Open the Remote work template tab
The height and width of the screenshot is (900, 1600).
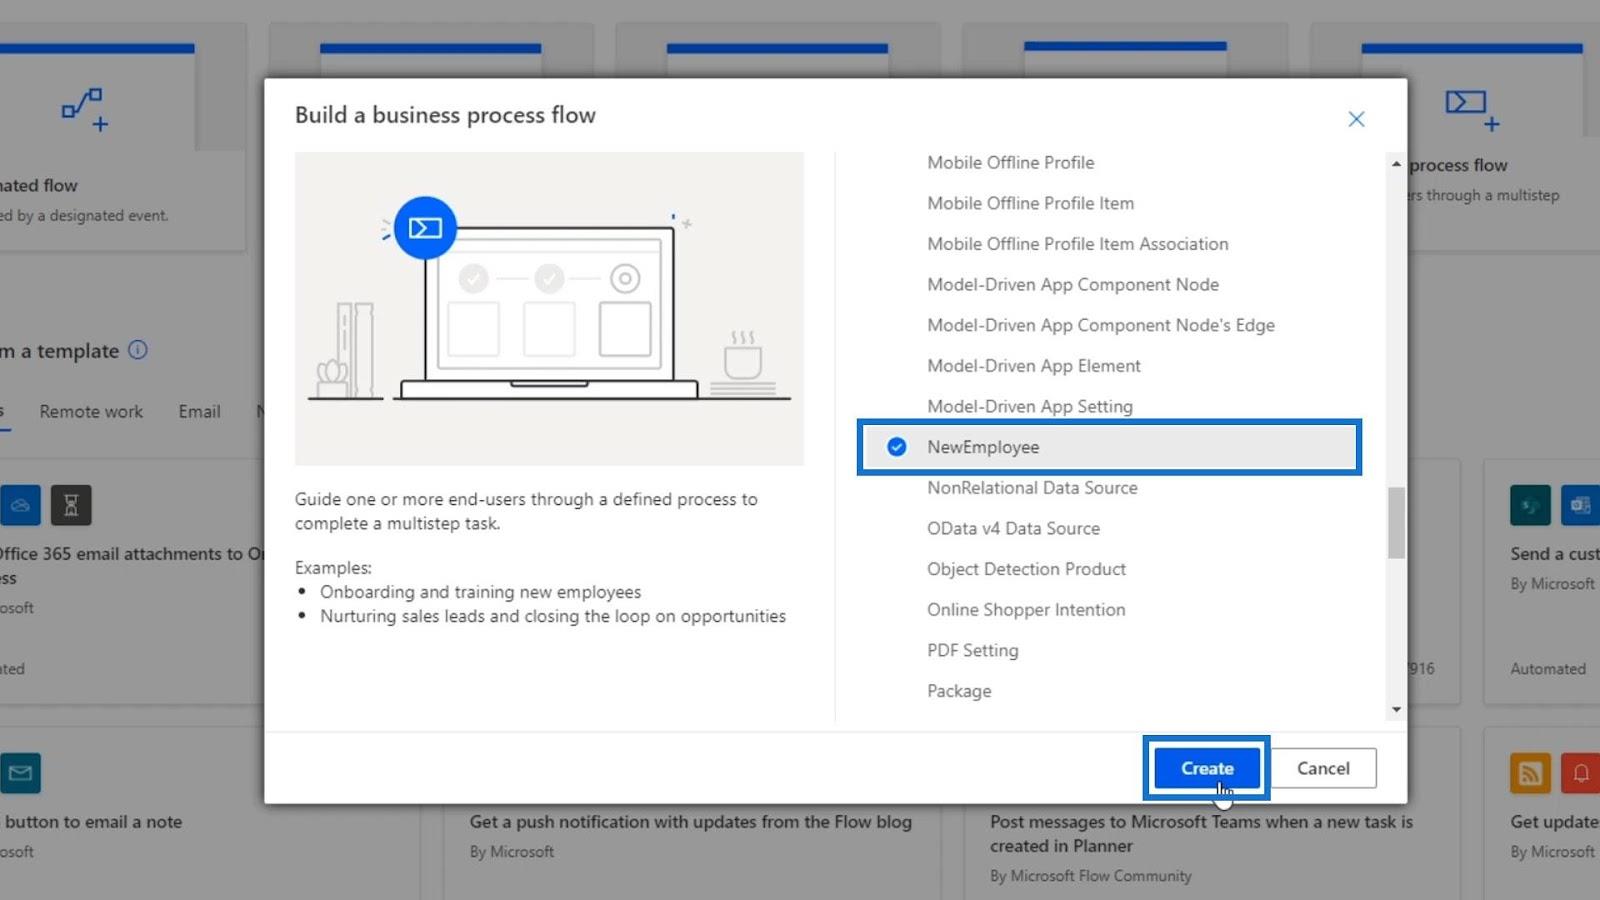tap(91, 412)
